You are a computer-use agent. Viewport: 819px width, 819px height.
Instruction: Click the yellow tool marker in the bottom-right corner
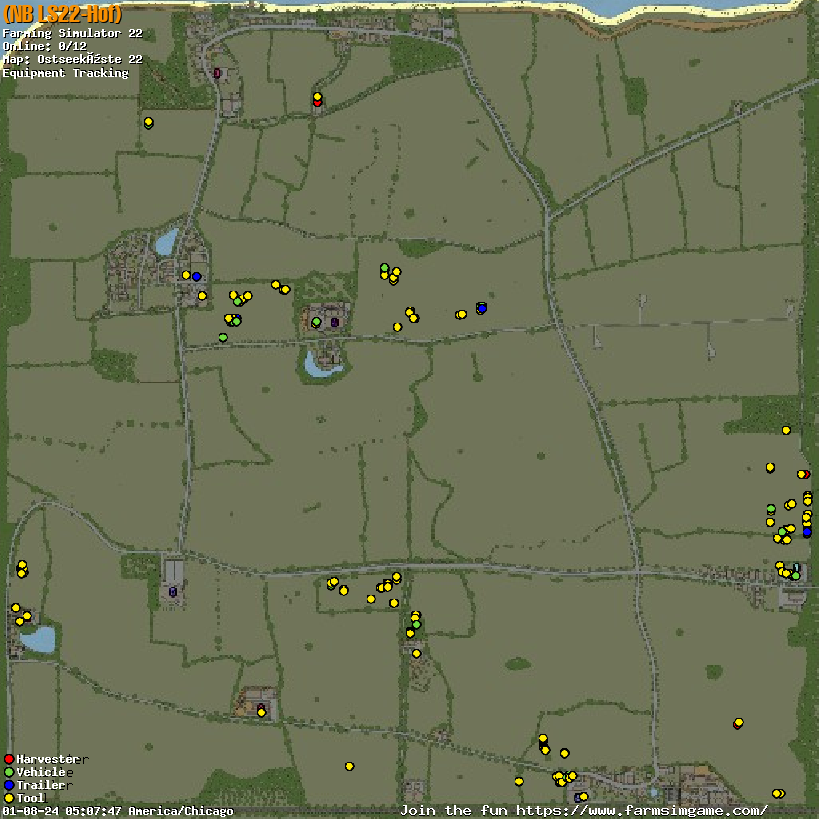click(777, 793)
